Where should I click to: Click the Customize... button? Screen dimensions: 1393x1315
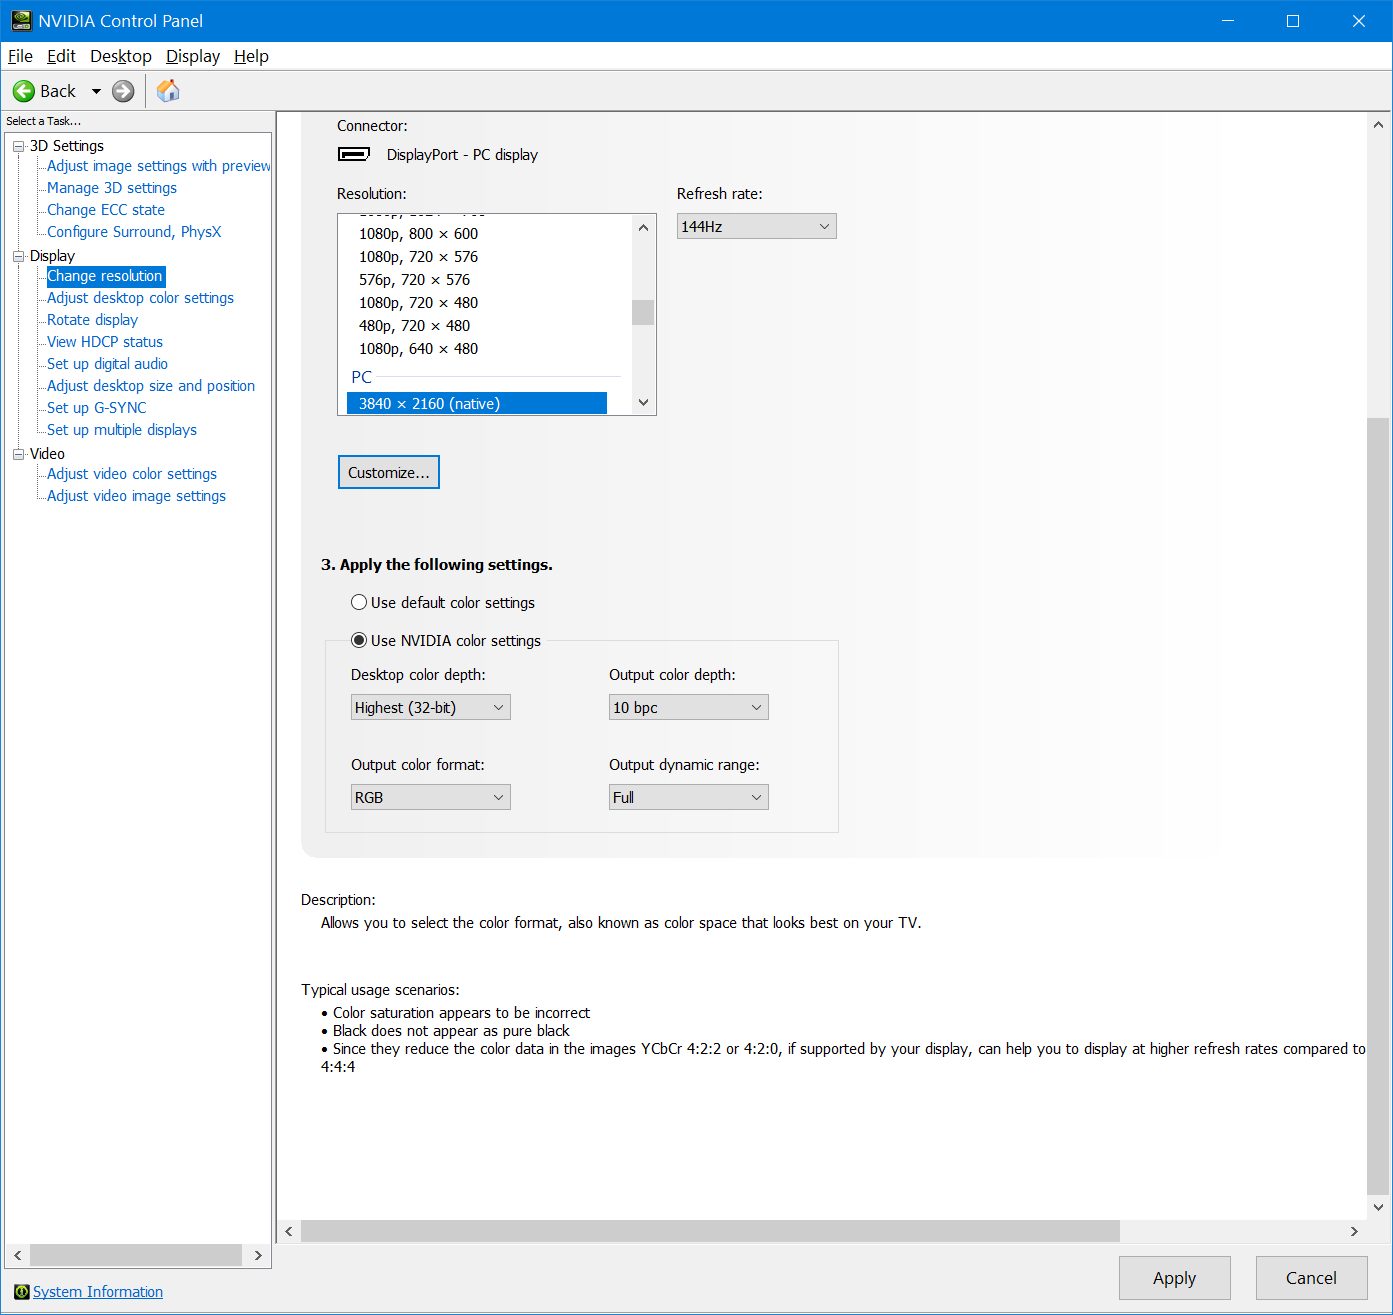389,473
